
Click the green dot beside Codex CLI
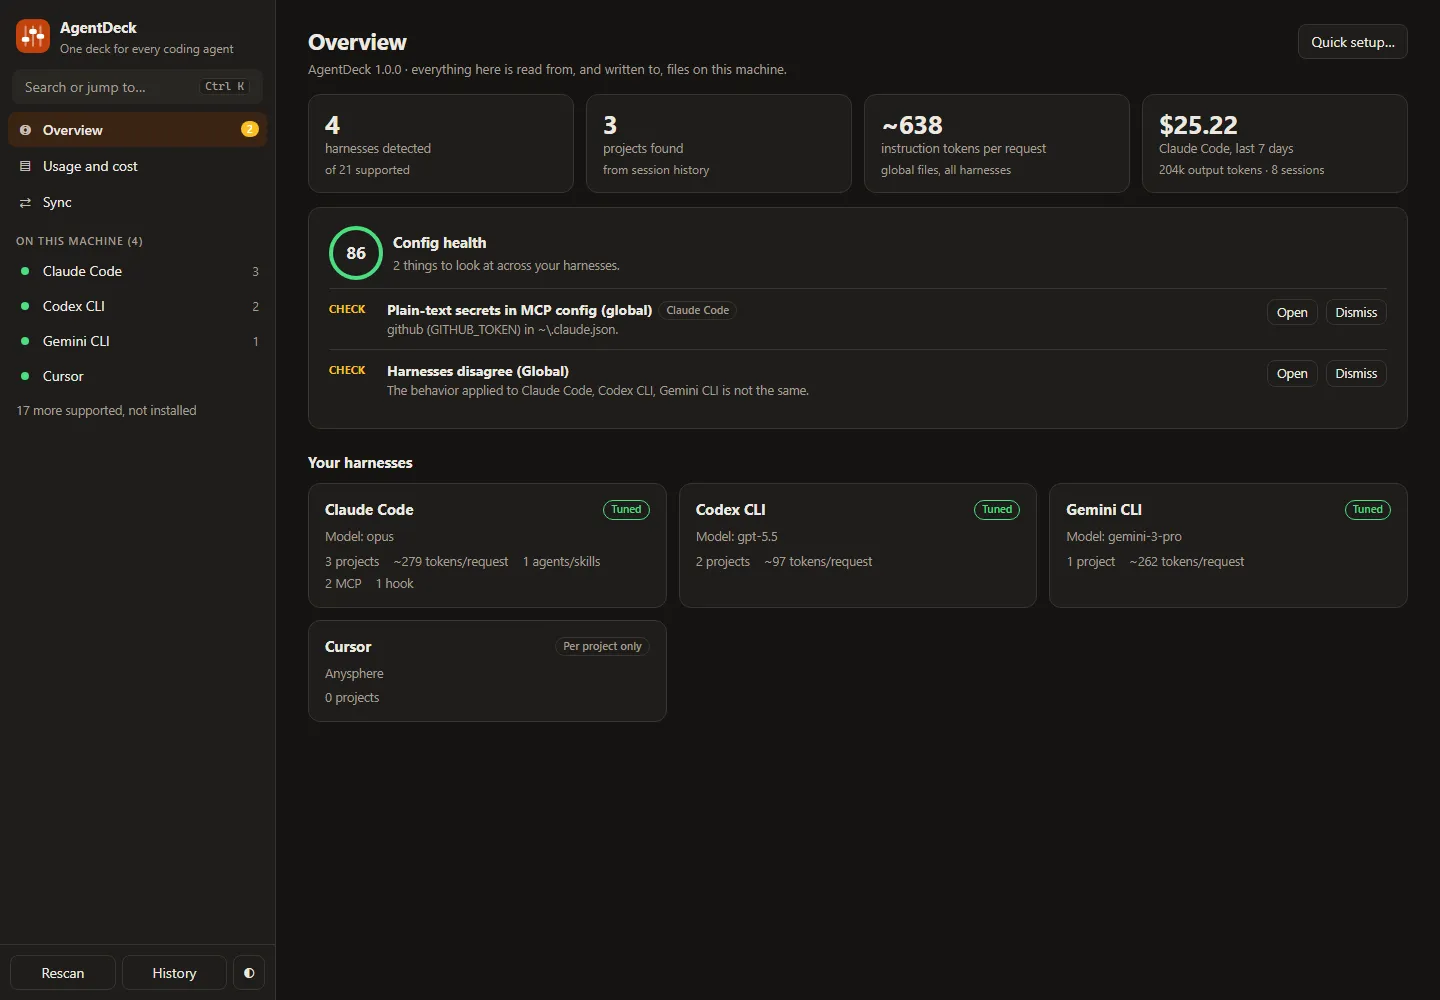click(25, 306)
